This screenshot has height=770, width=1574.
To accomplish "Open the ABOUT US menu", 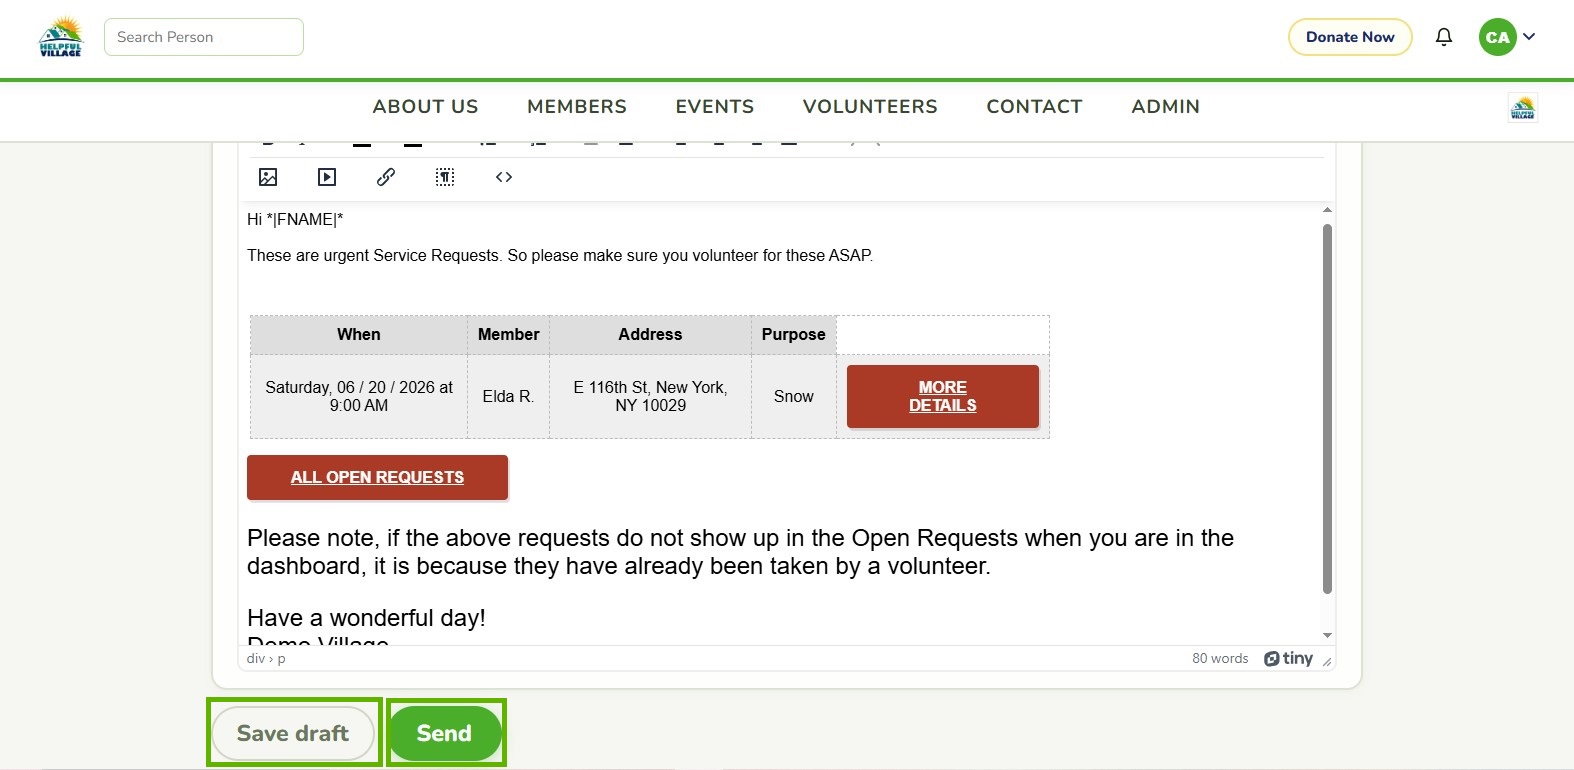I will pyautogui.click(x=426, y=107).
